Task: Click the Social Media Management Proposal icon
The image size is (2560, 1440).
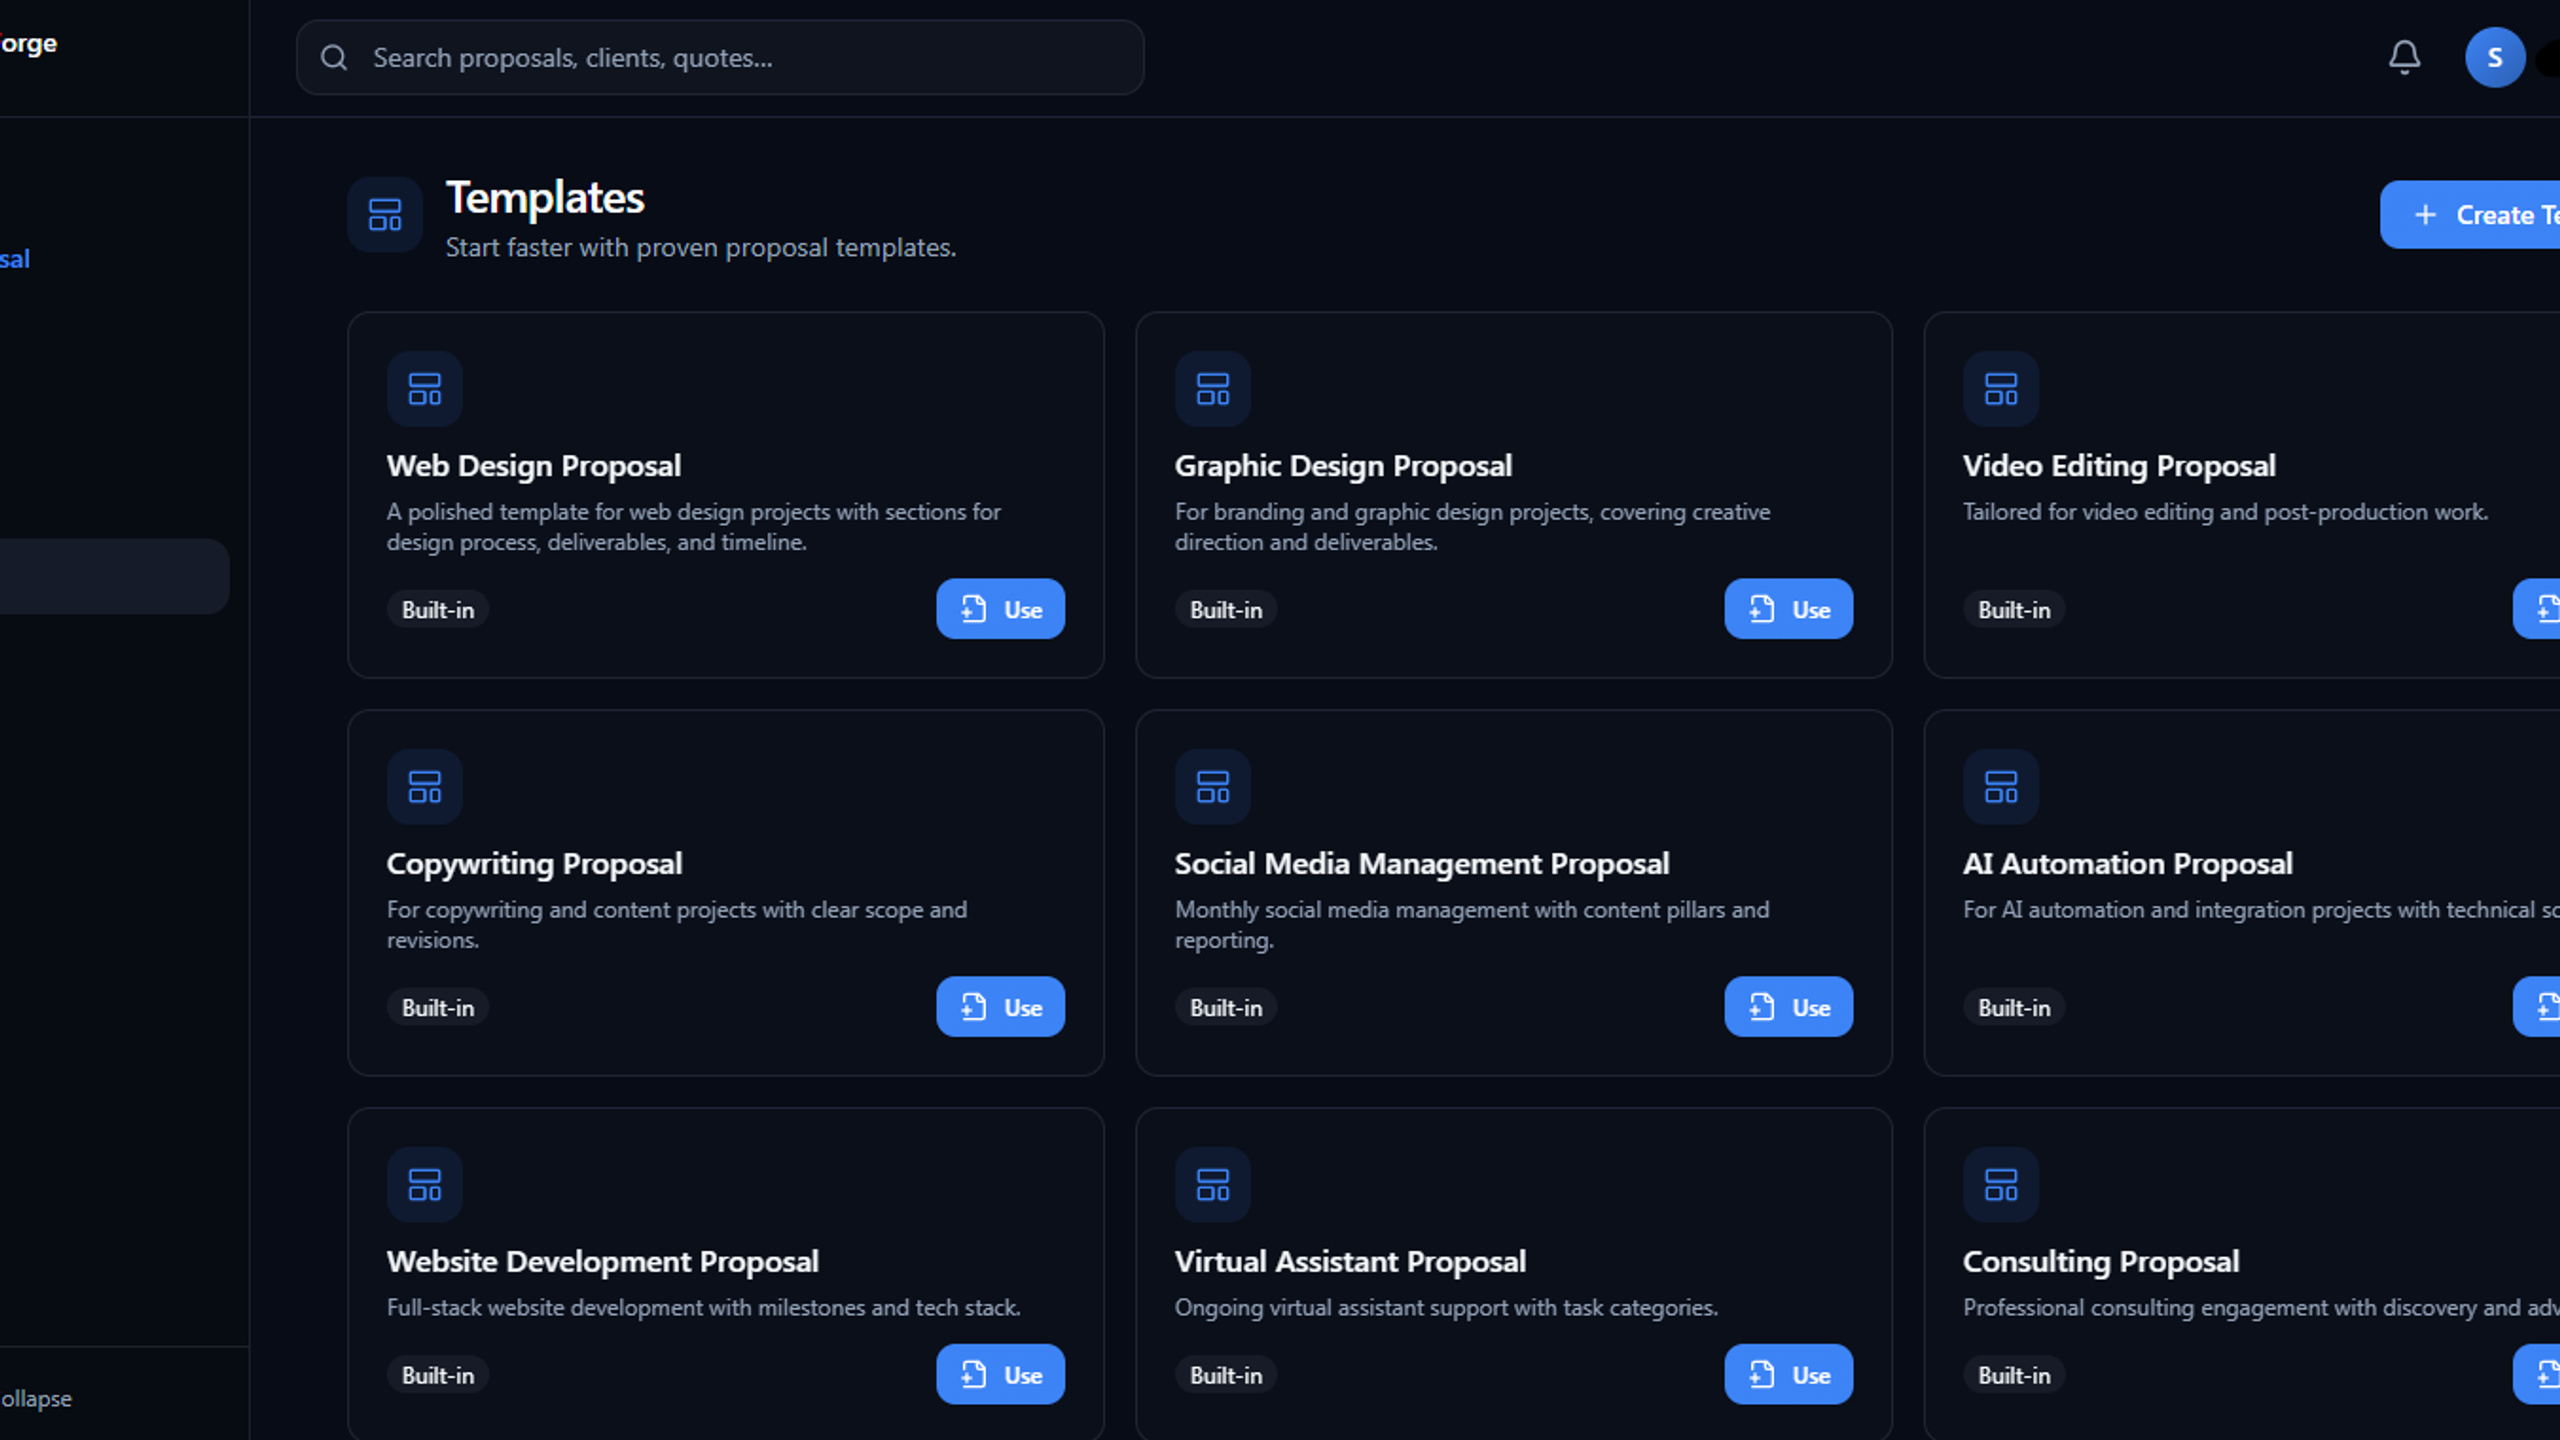Action: pyautogui.click(x=1213, y=787)
